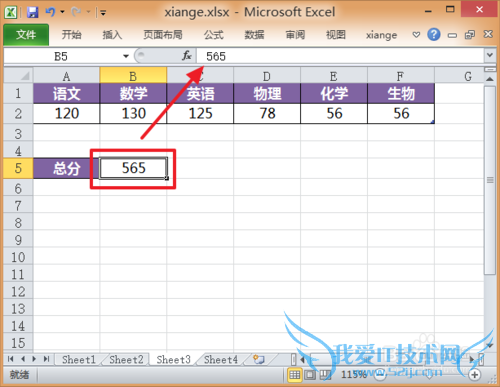
Task: Open the Undo history dropdown arrow
Action: pyautogui.click(x=62, y=12)
